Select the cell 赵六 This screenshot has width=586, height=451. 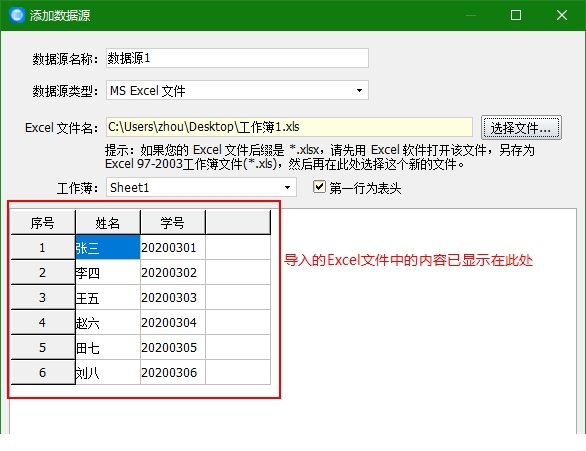pos(108,322)
